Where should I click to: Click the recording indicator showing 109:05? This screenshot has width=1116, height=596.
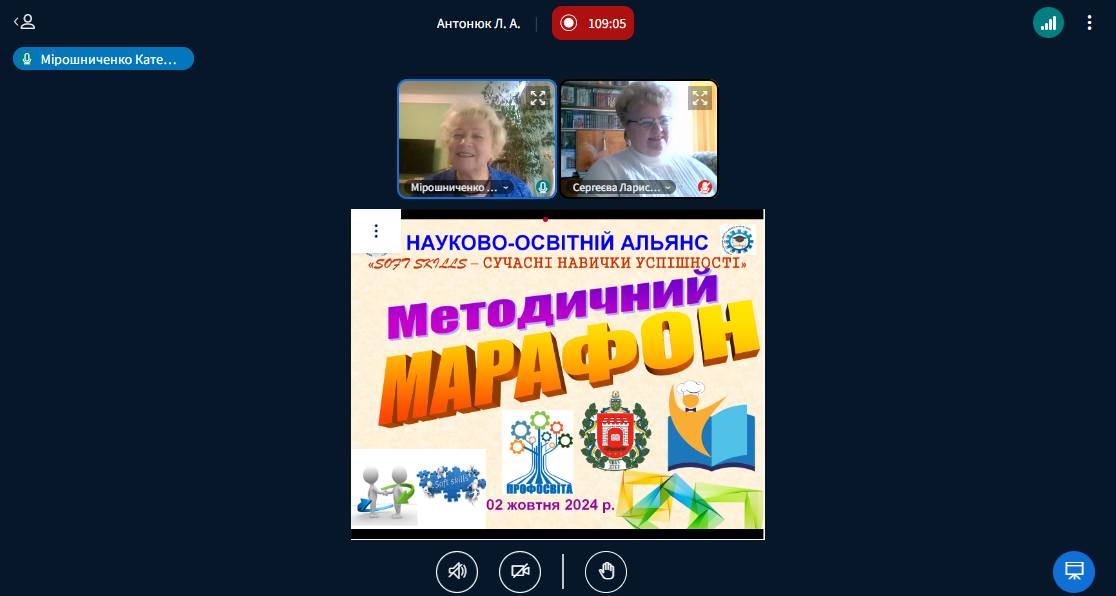click(x=593, y=23)
